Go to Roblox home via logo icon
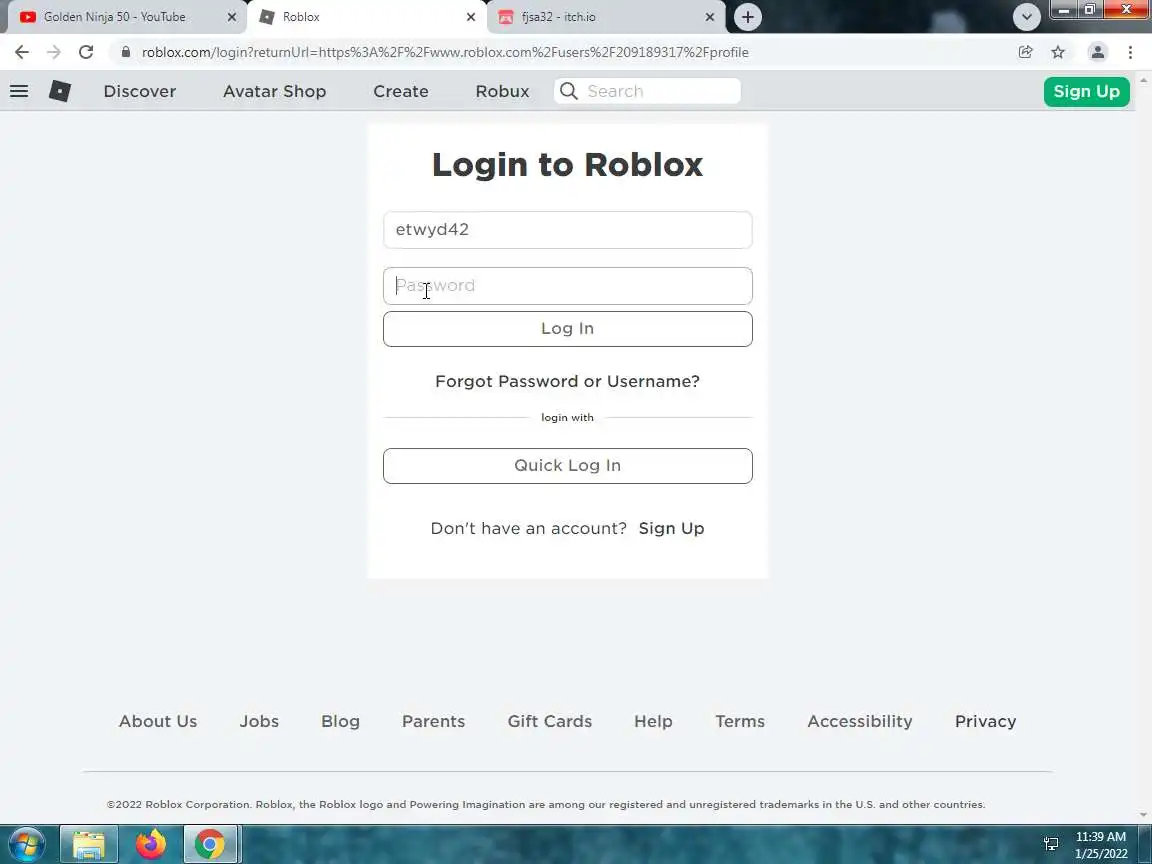The width and height of the screenshot is (1152, 864). [x=60, y=91]
